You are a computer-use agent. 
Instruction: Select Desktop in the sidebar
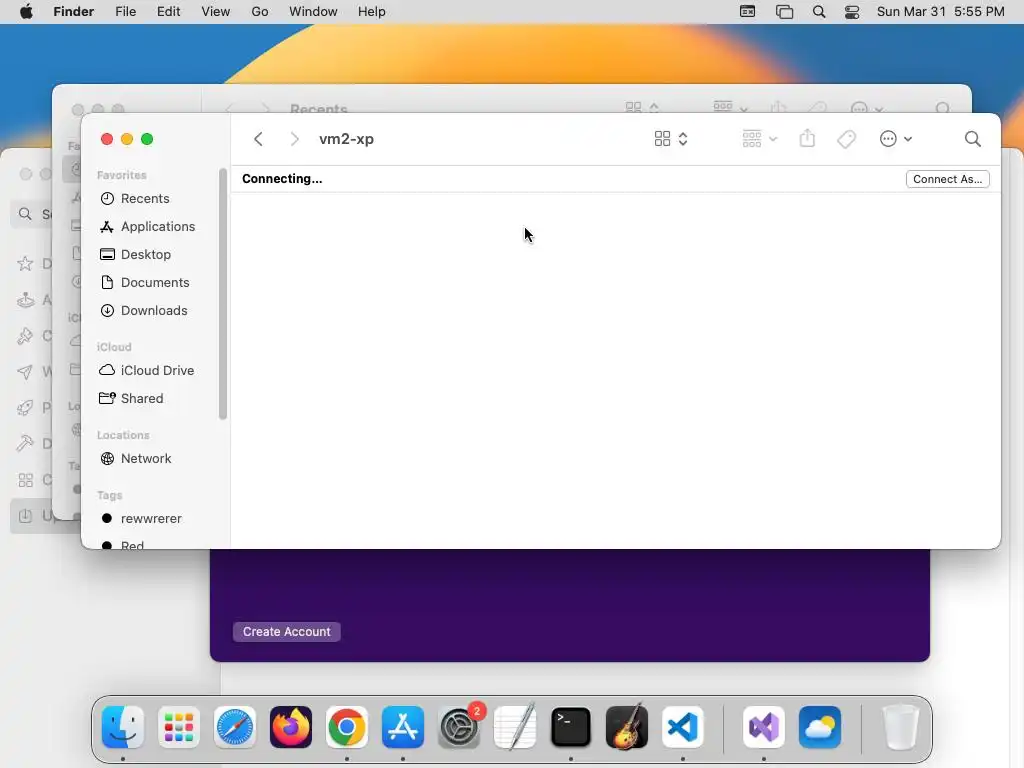146,255
